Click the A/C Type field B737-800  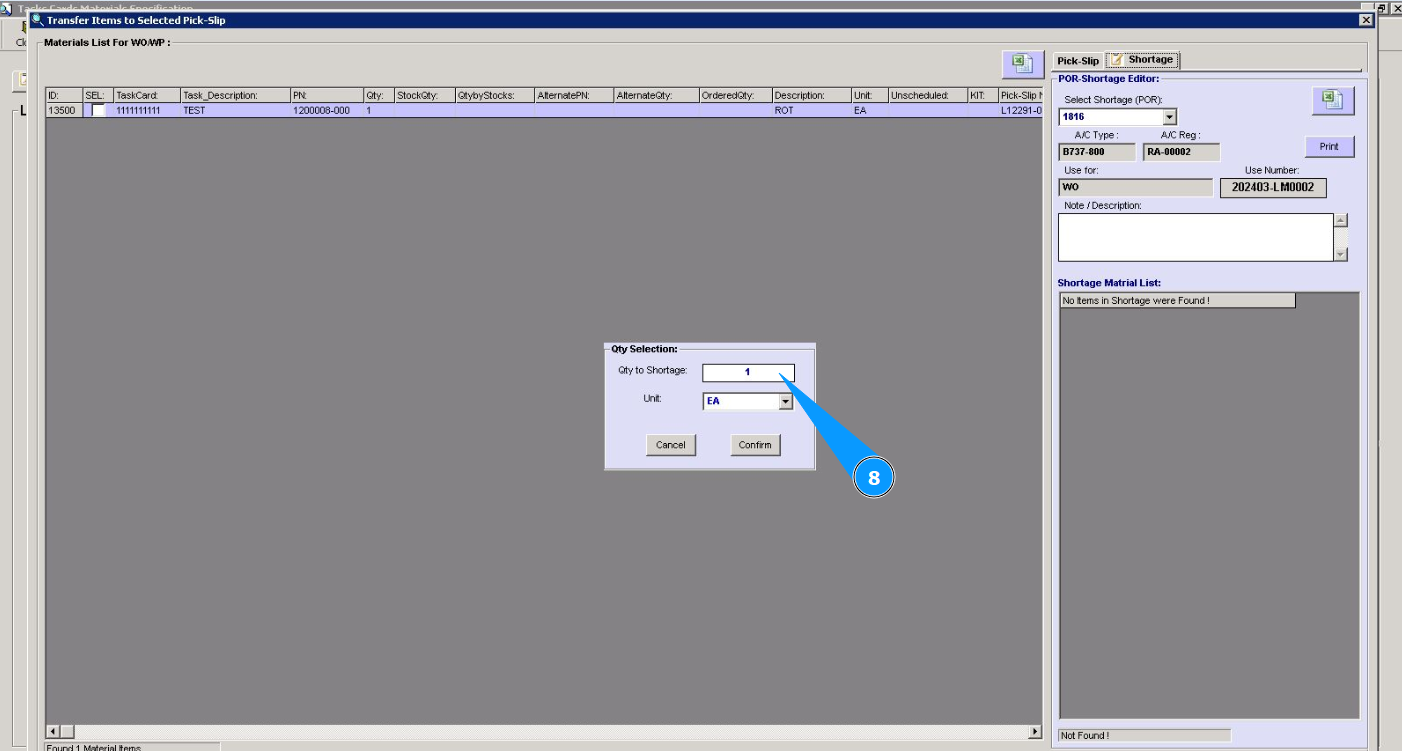pyautogui.click(x=1097, y=153)
